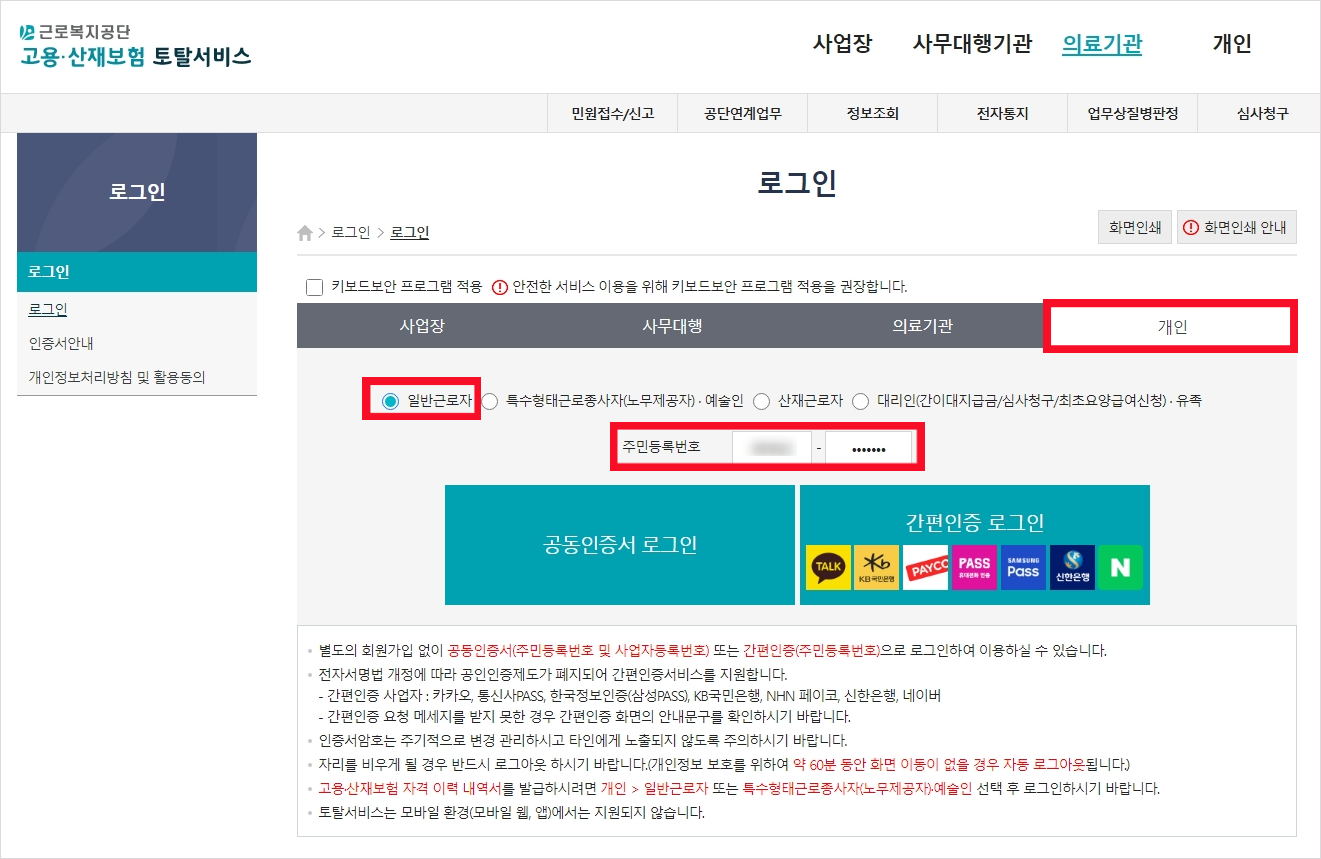Click the teal 로그인 sidebar header
The height and width of the screenshot is (859, 1321).
click(137, 272)
